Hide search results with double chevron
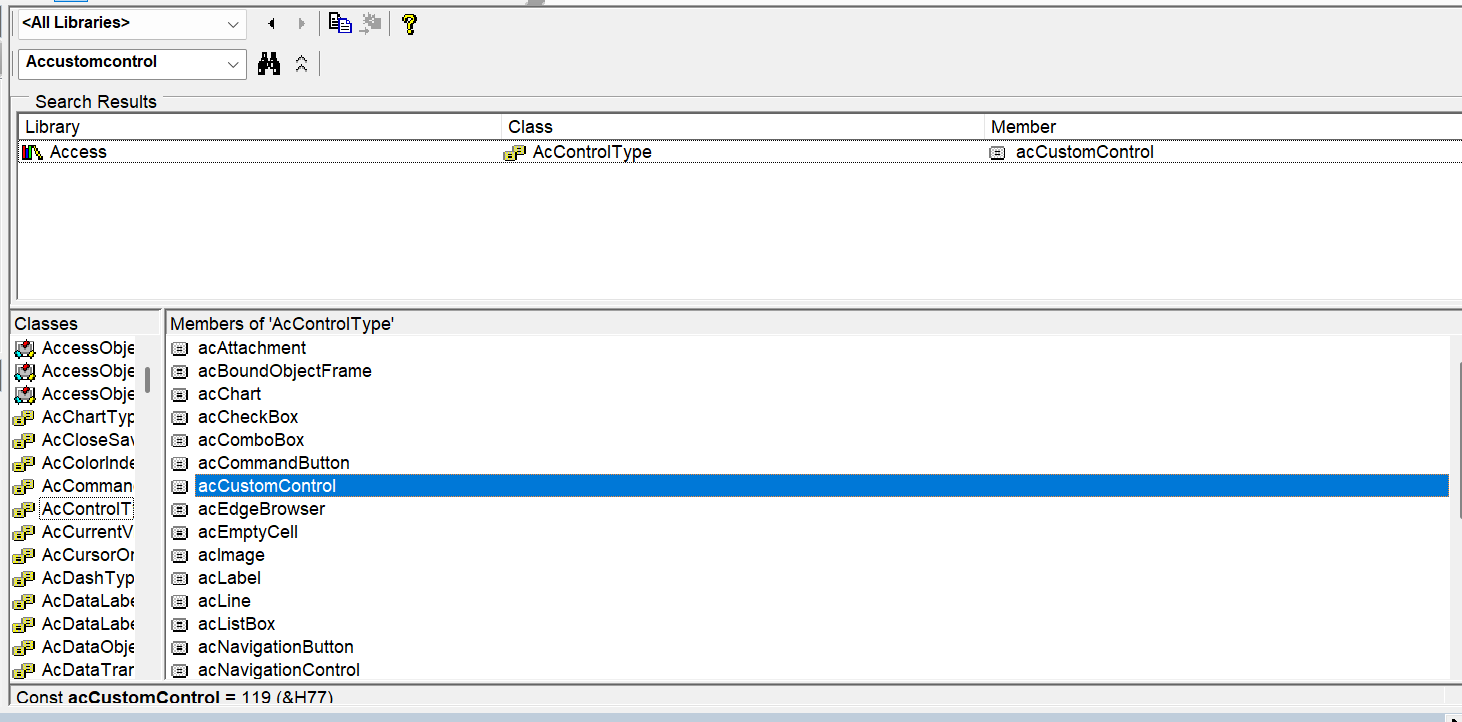This screenshot has height=722, width=1462. (x=301, y=64)
